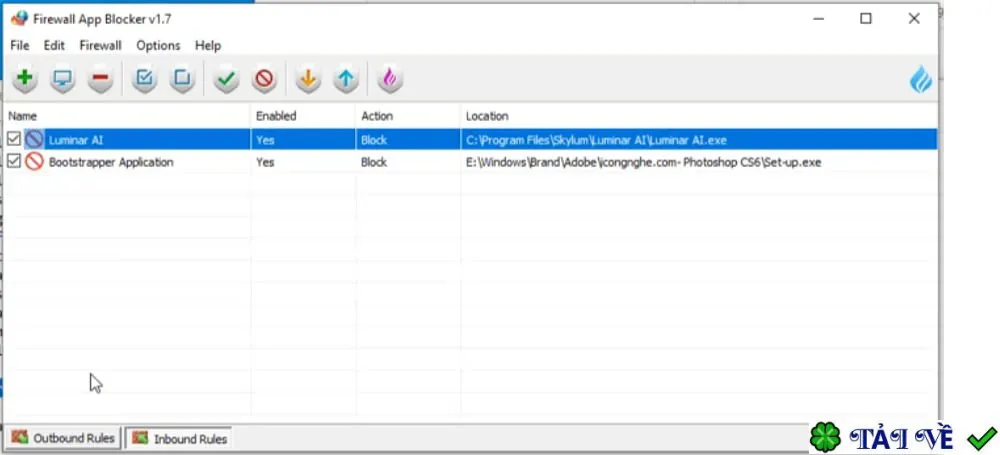Close the Firewall App Blocker window
Screen dimensions: 1000x455
[914, 19]
